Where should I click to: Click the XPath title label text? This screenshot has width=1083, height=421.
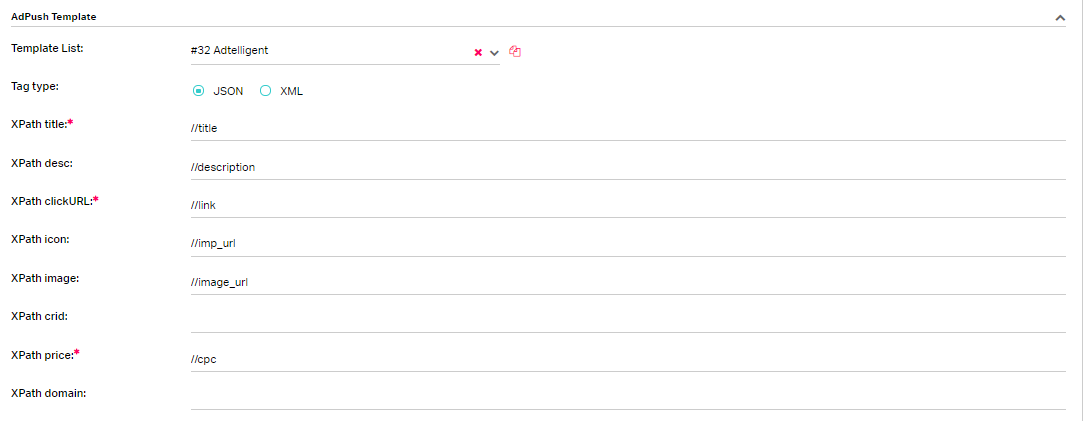41,124
